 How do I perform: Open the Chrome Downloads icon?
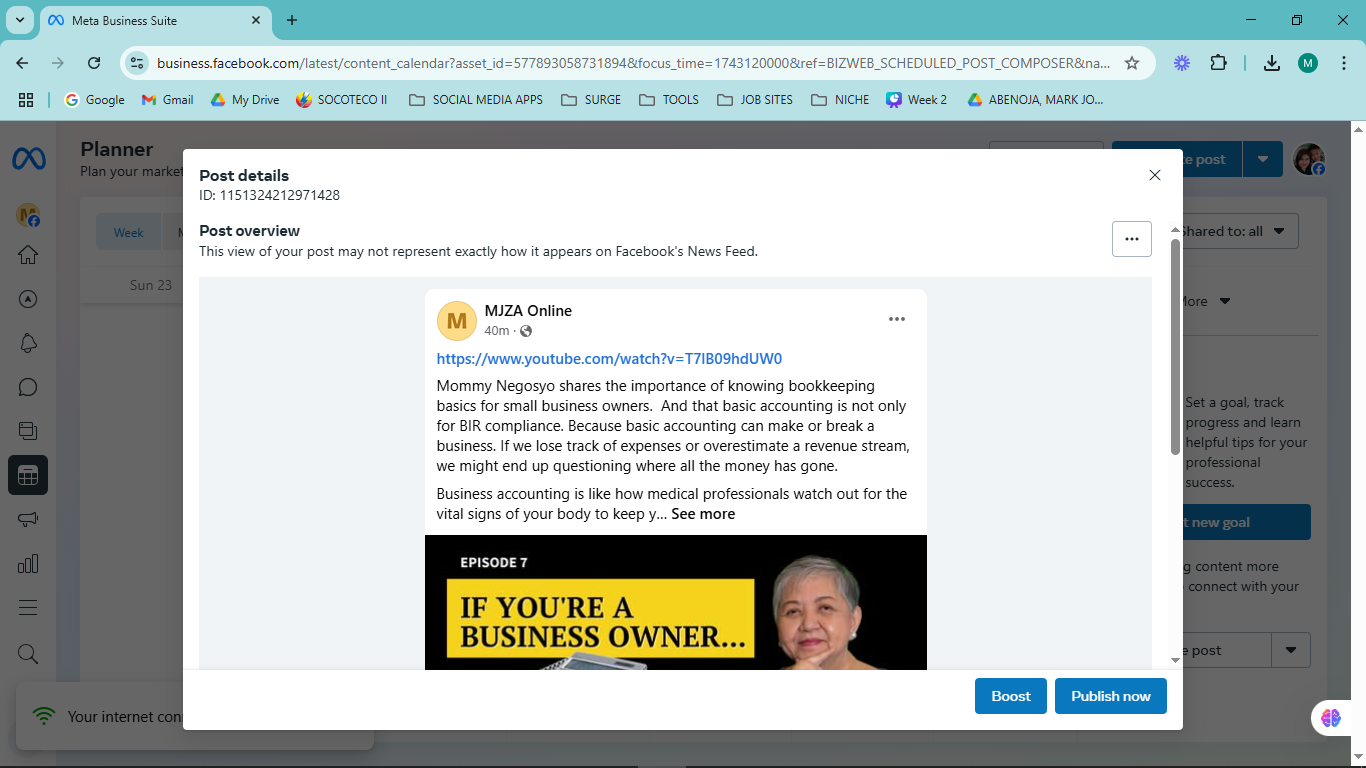[x=1272, y=63]
